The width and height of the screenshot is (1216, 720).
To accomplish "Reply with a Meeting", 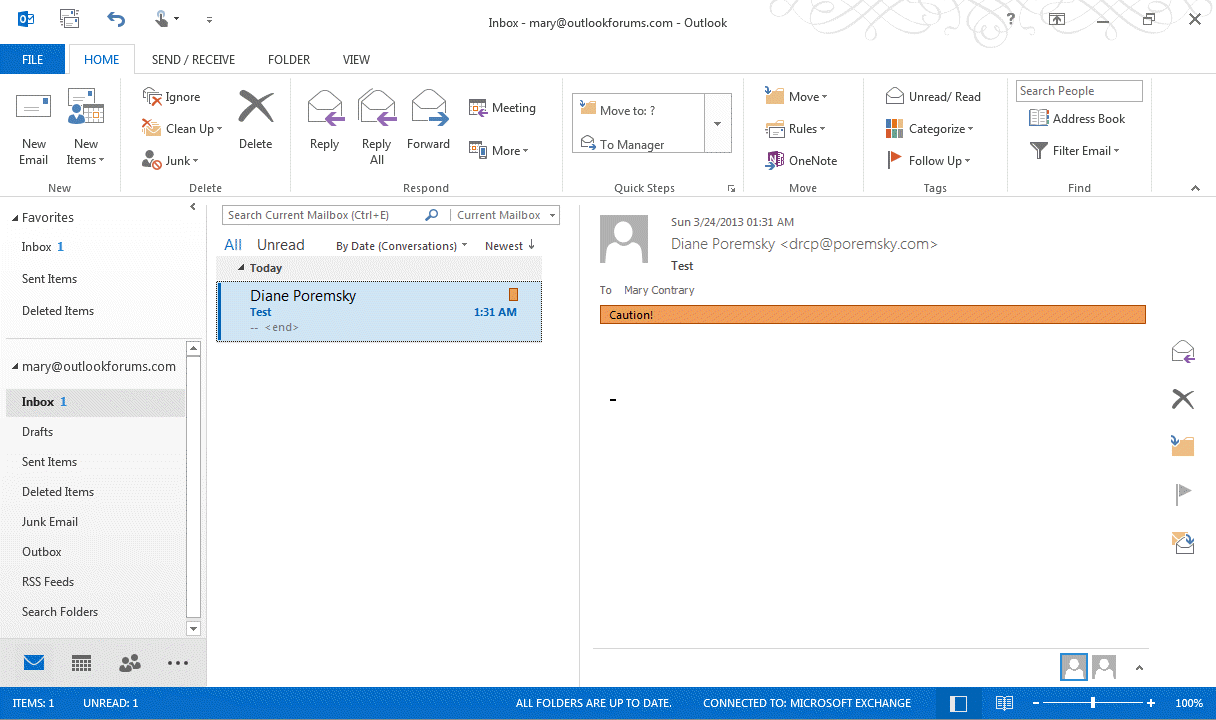I will coord(502,108).
